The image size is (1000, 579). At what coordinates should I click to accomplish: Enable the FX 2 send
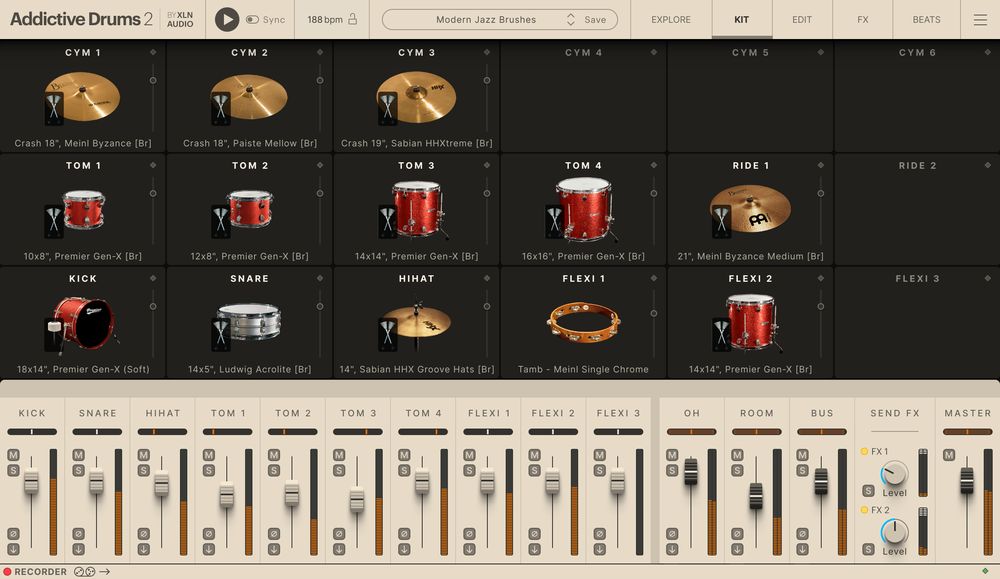864,509
